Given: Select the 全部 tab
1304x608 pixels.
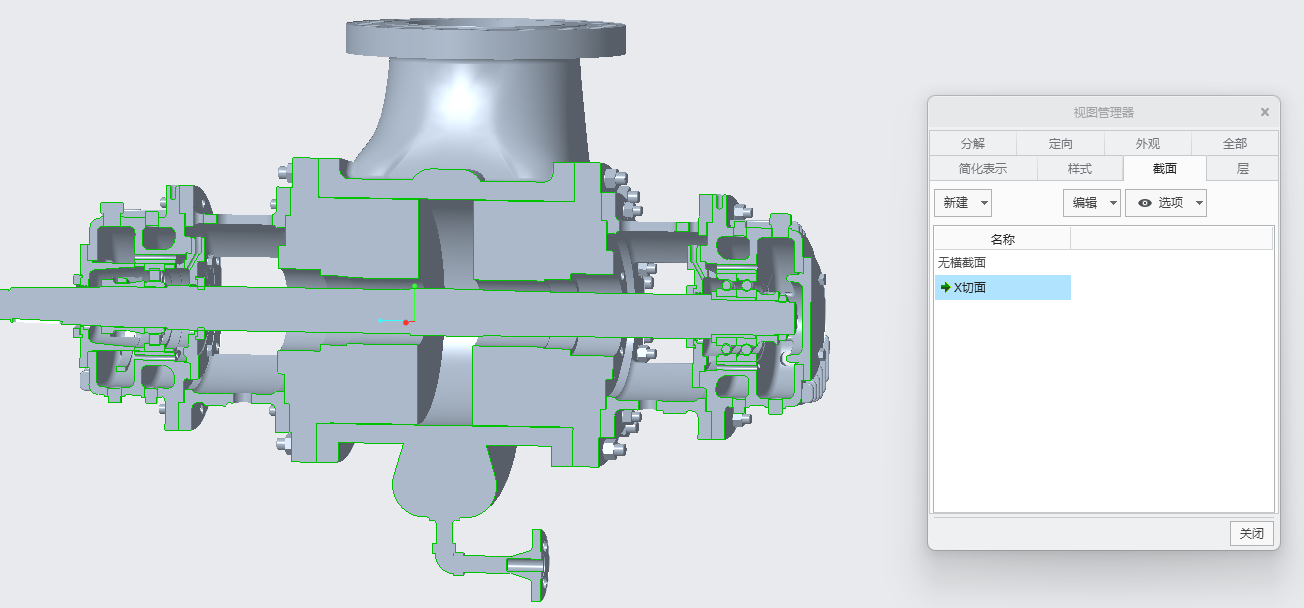Looking at the screenshot, I should (x=1234, y=144).
